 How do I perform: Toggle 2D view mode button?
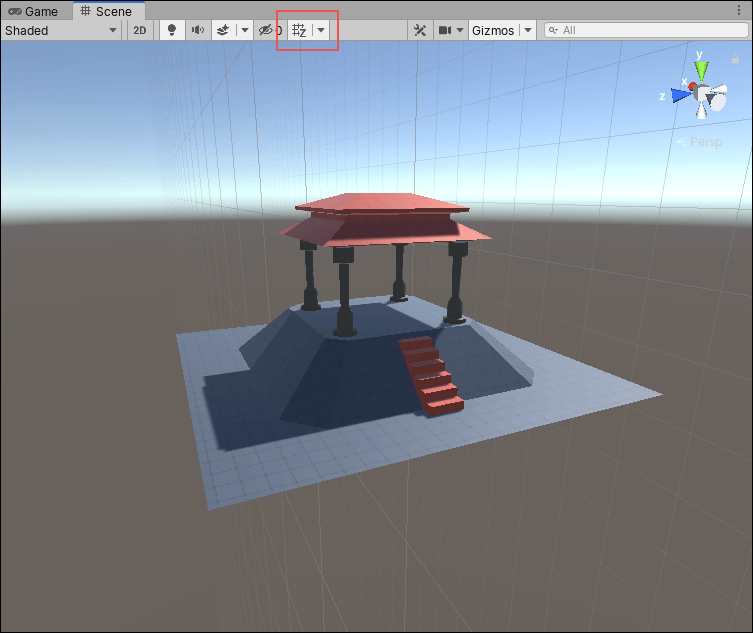[x=140, y=30]
